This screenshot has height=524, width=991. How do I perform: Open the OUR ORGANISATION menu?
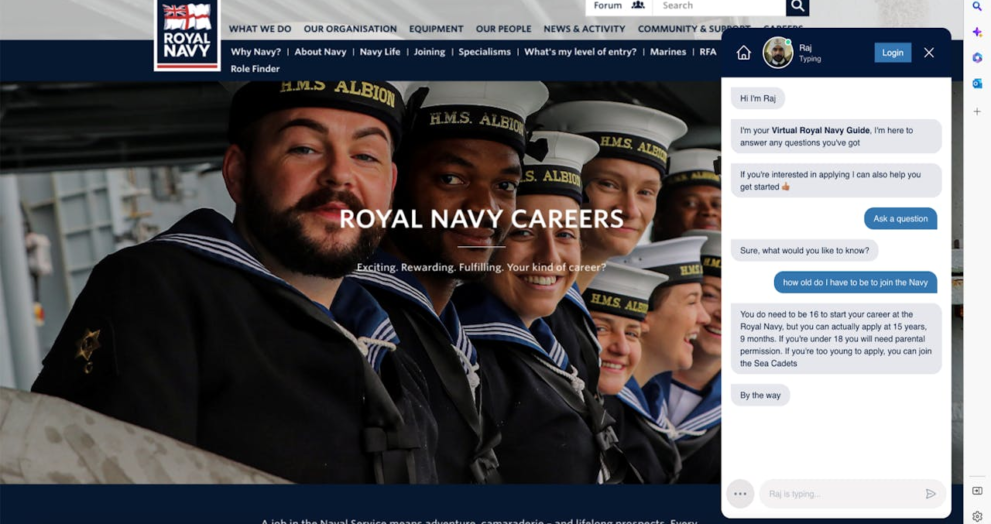tap(350, 29)
